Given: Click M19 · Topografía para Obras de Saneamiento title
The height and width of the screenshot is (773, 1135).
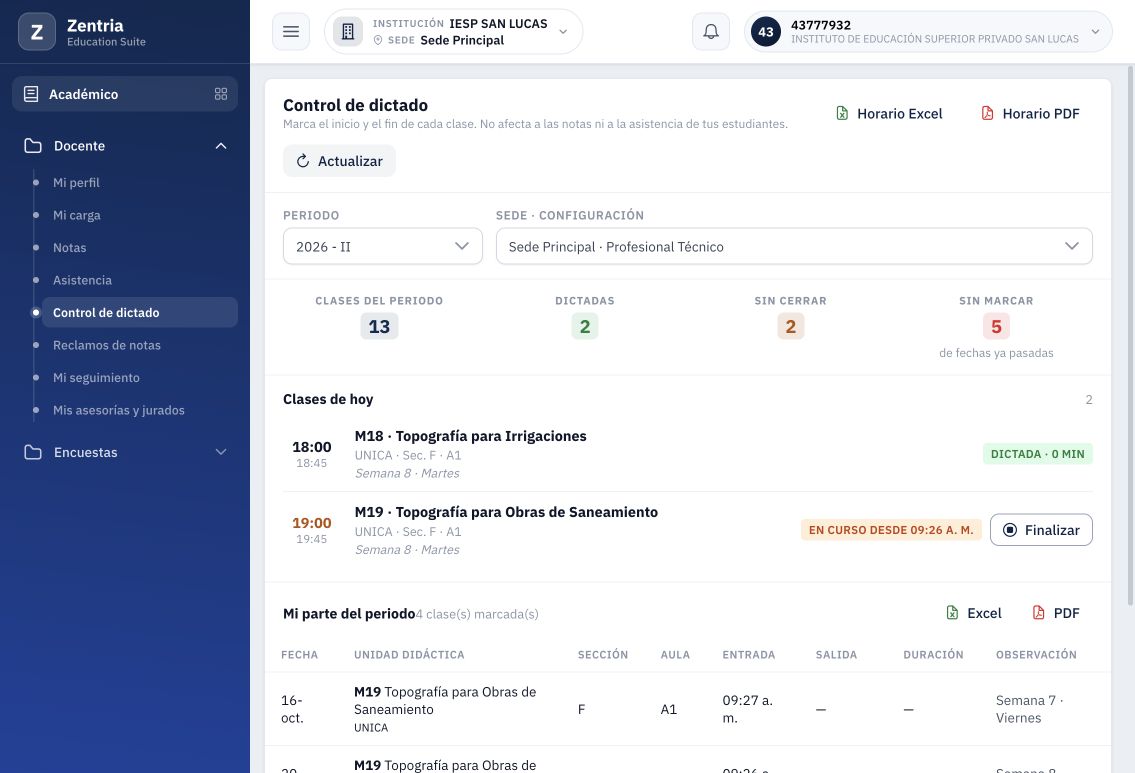Looking at the screenshot, I should [506, 512].
